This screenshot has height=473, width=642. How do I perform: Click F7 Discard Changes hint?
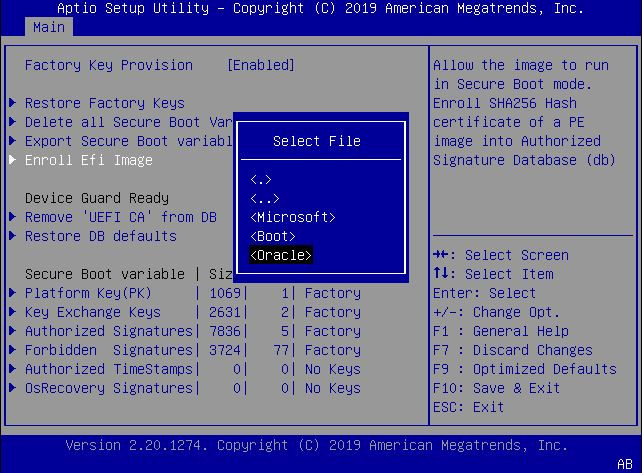(x=513, y=350)
